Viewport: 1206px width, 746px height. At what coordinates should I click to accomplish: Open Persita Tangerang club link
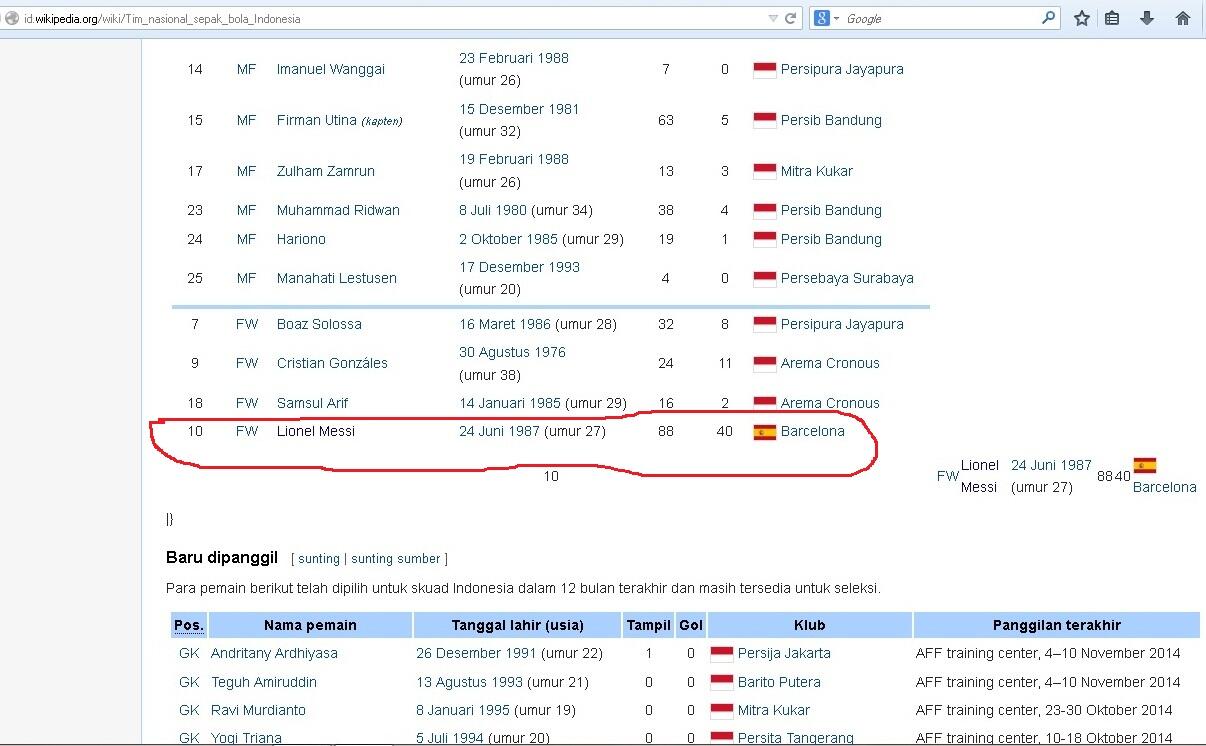pos(796,738)
